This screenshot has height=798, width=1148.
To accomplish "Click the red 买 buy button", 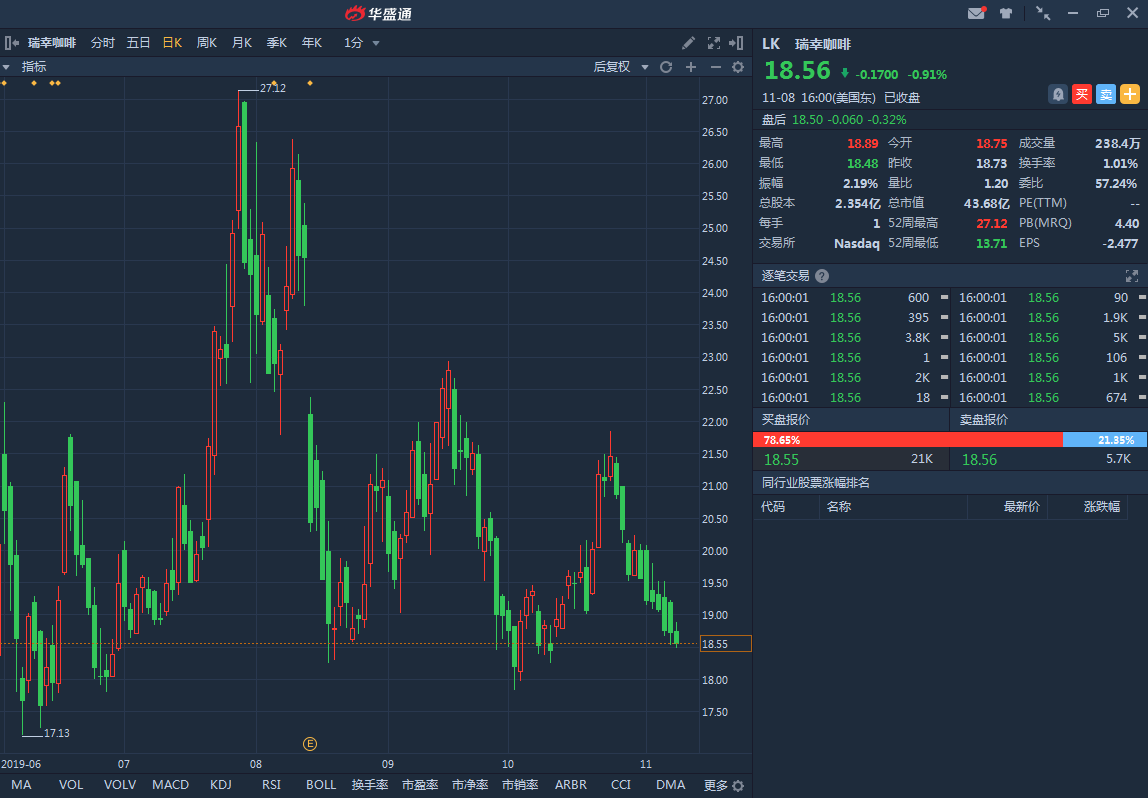I will [1082, 94].
